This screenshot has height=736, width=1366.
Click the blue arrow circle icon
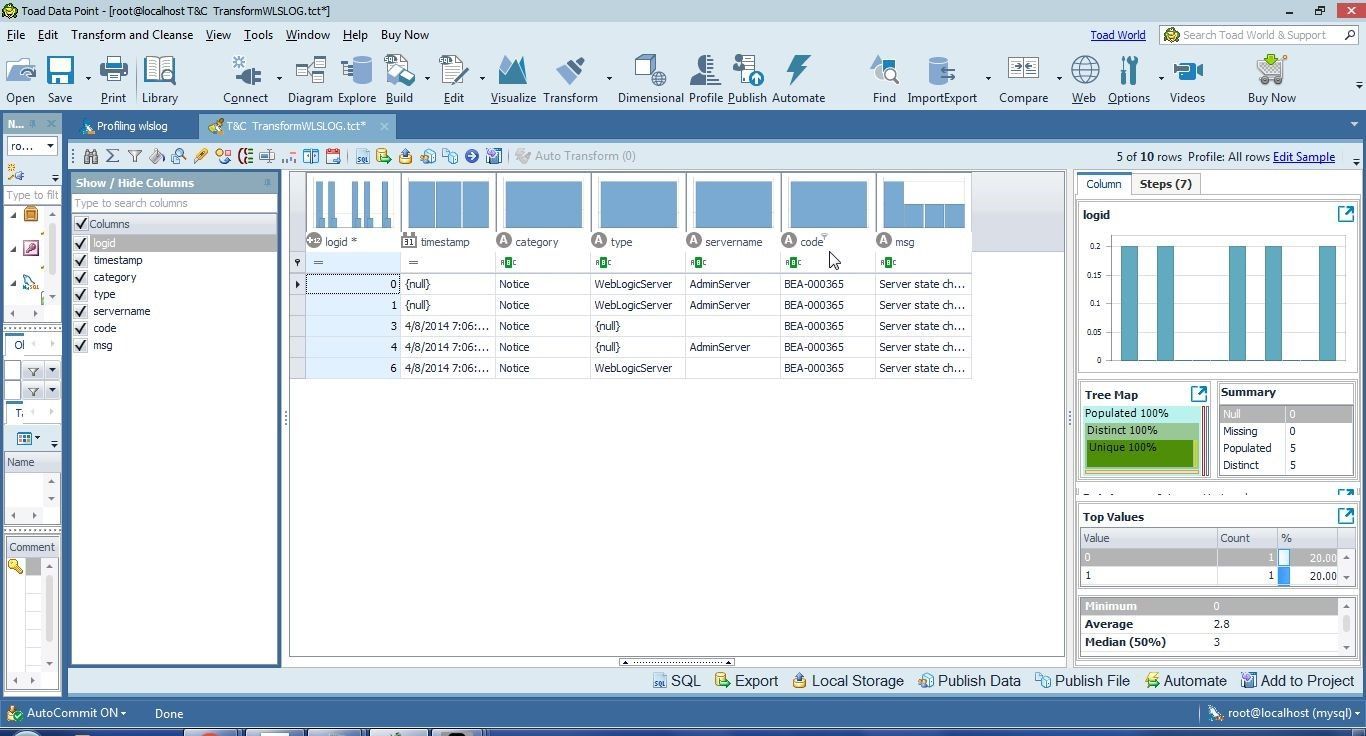(x=472, y=156)
